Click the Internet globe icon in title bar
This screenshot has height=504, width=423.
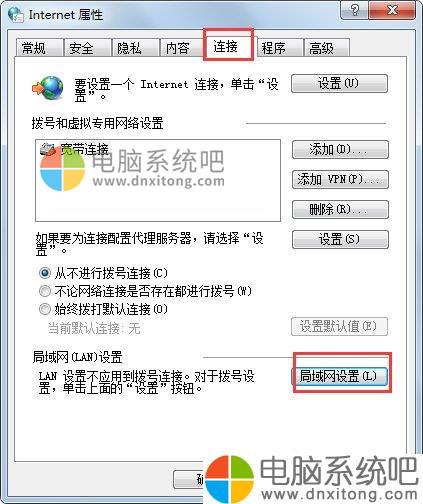point(15,14)
